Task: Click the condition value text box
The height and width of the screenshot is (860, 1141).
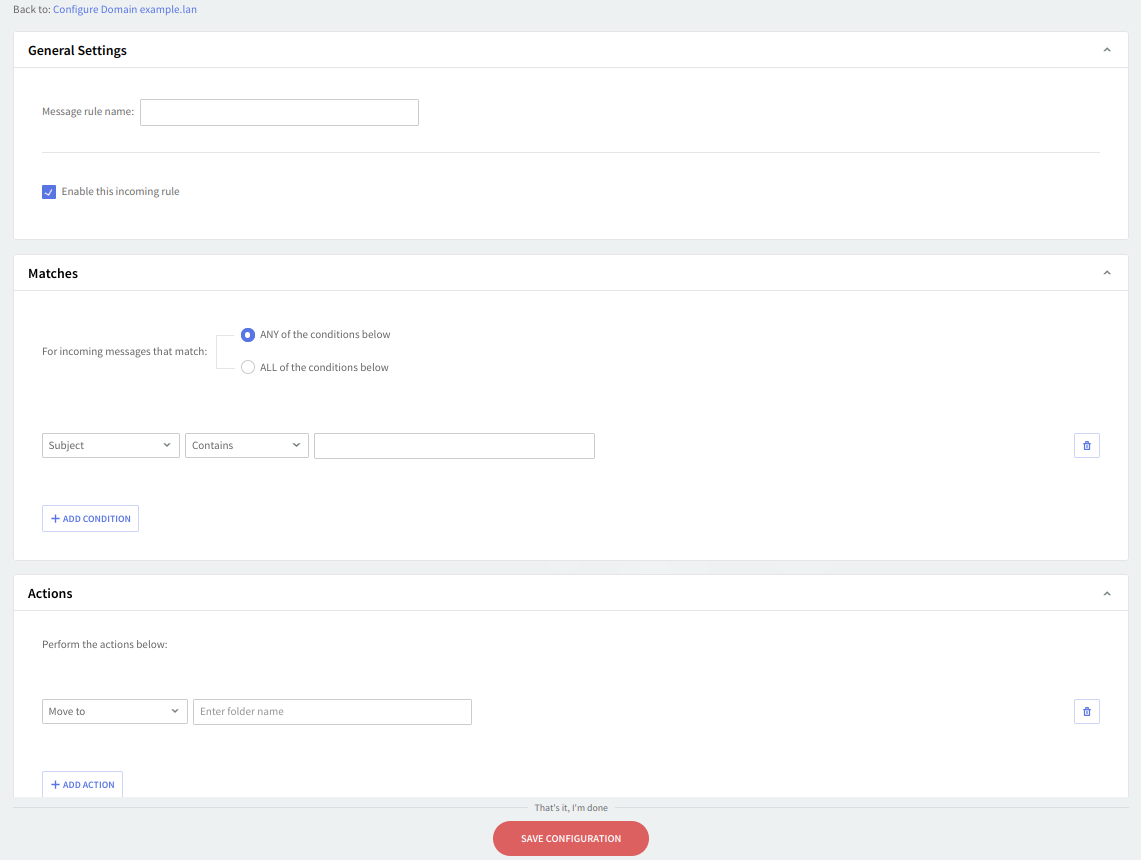Action: (x=454, y=446)
